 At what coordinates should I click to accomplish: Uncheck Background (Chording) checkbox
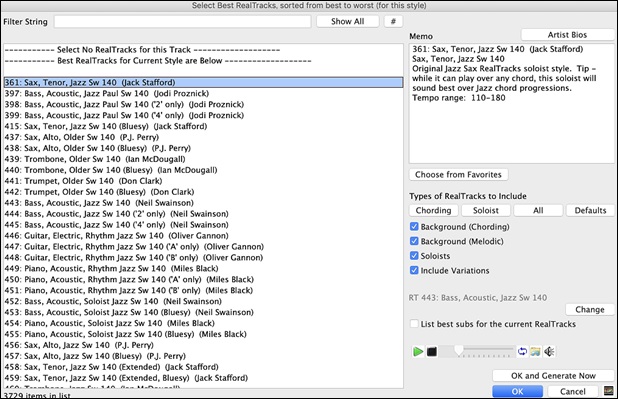(414, 227)
